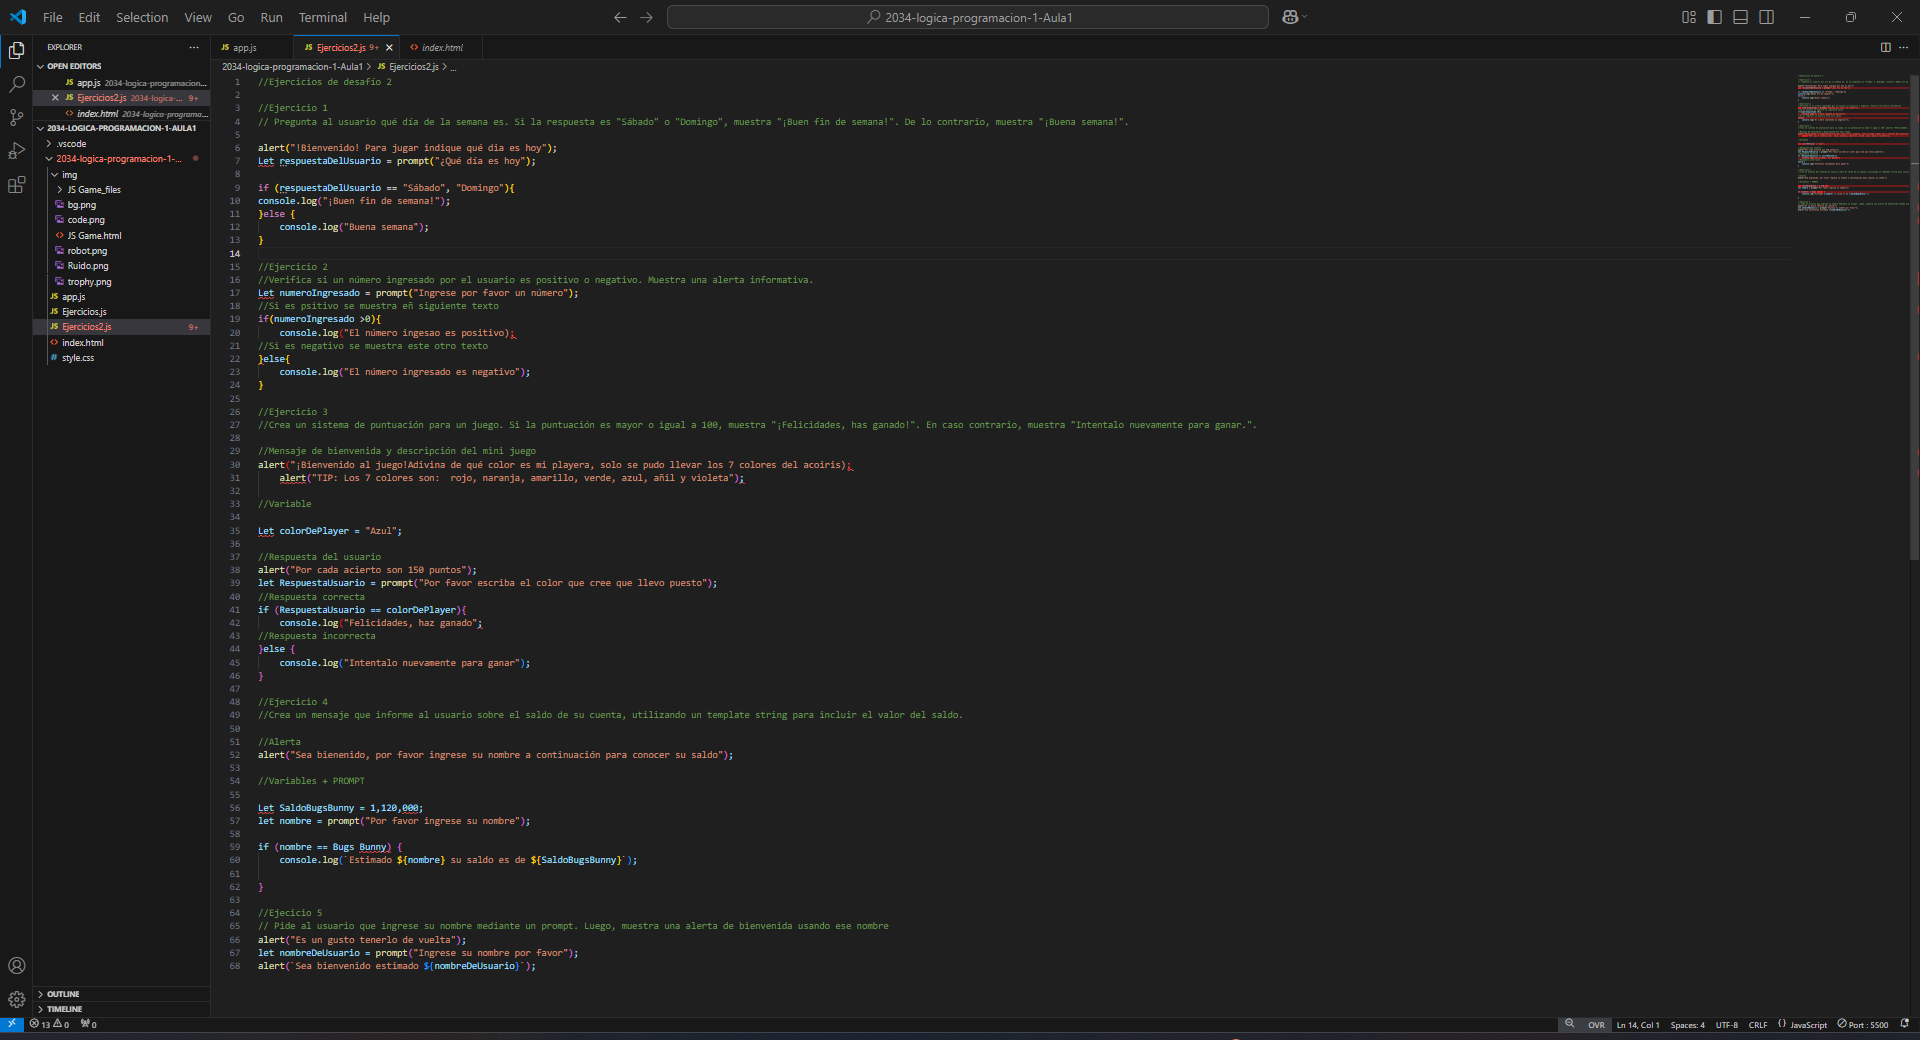This screenshot has height=1040, width=1920.
Task: Open the editor More Actions ellipsis
Action: pos(1903,47)
